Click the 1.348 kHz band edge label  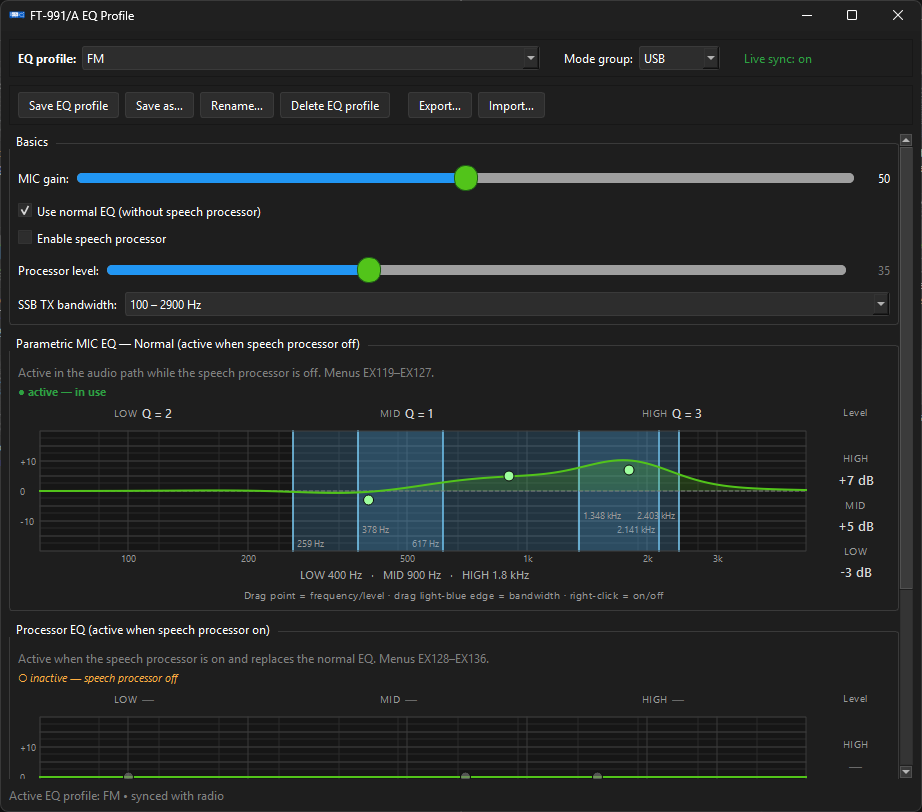coord(602,516)
